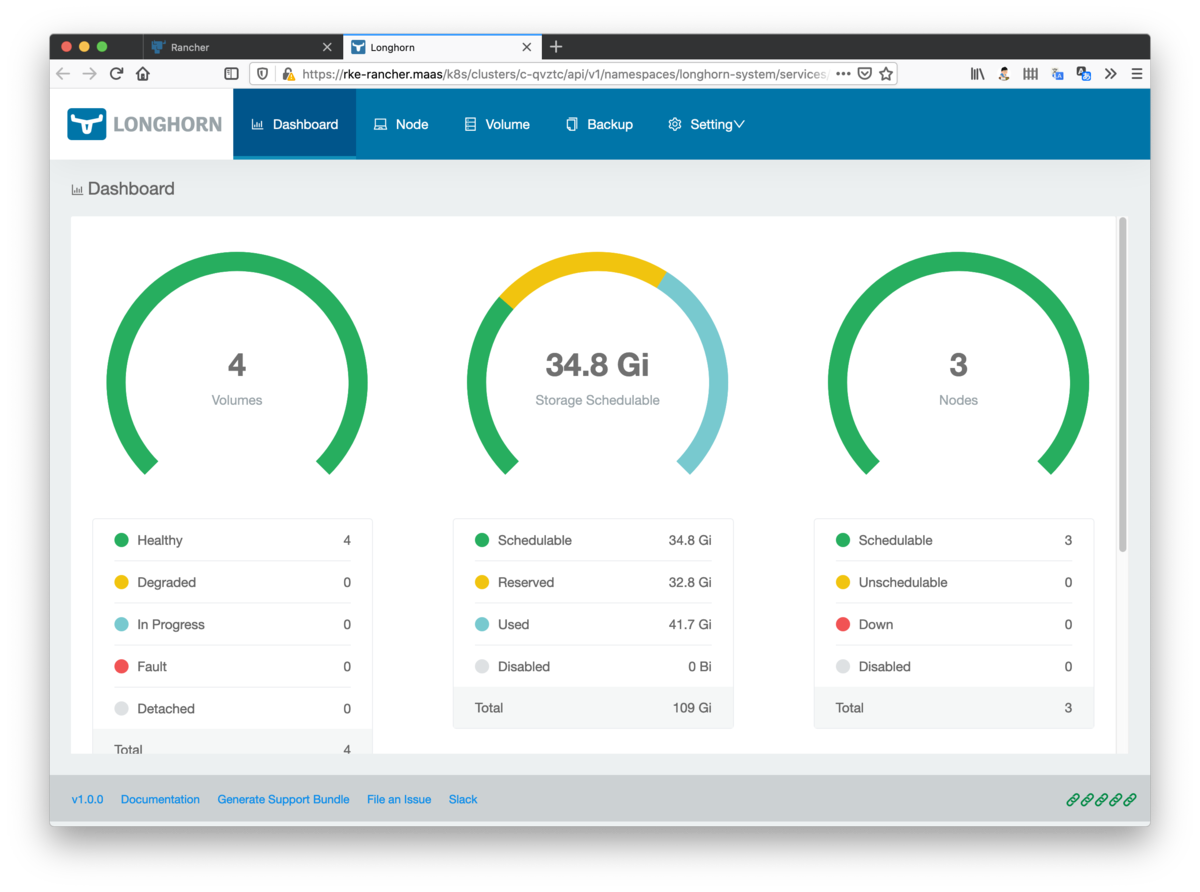Click the Nodes gauge chart
The image size is (1200, 892).
click(x=958, y=363)
